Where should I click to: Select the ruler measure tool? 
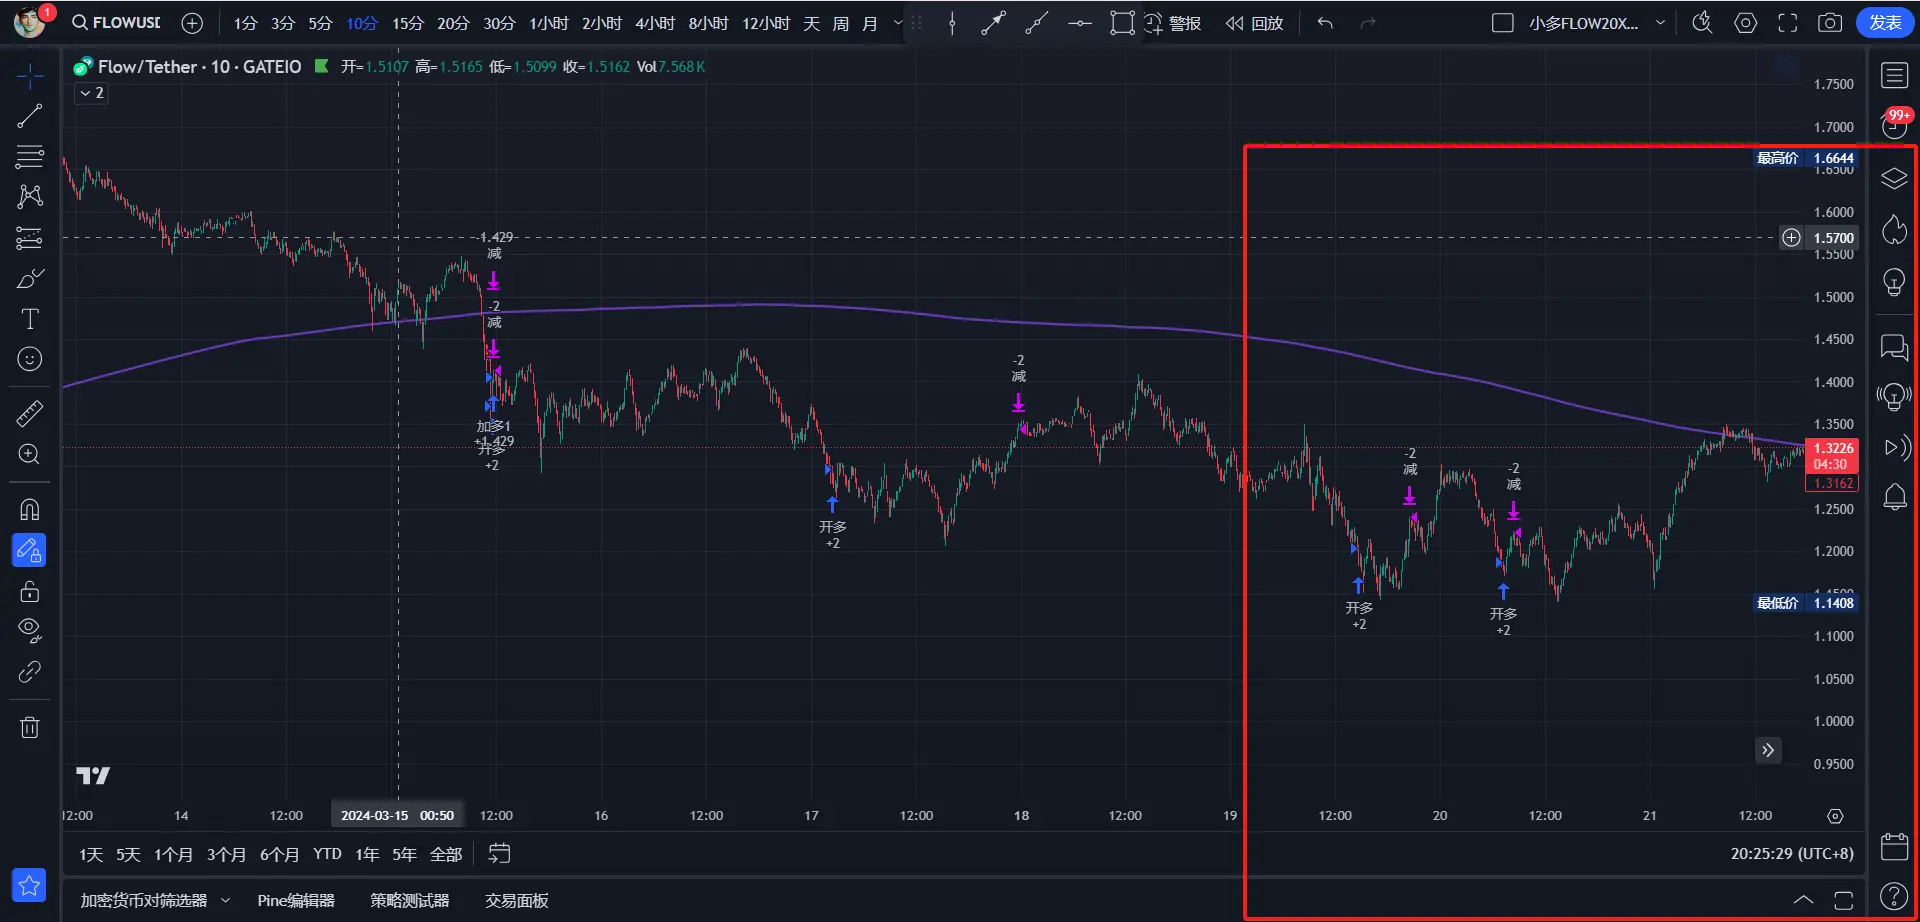tap(30, 413)
